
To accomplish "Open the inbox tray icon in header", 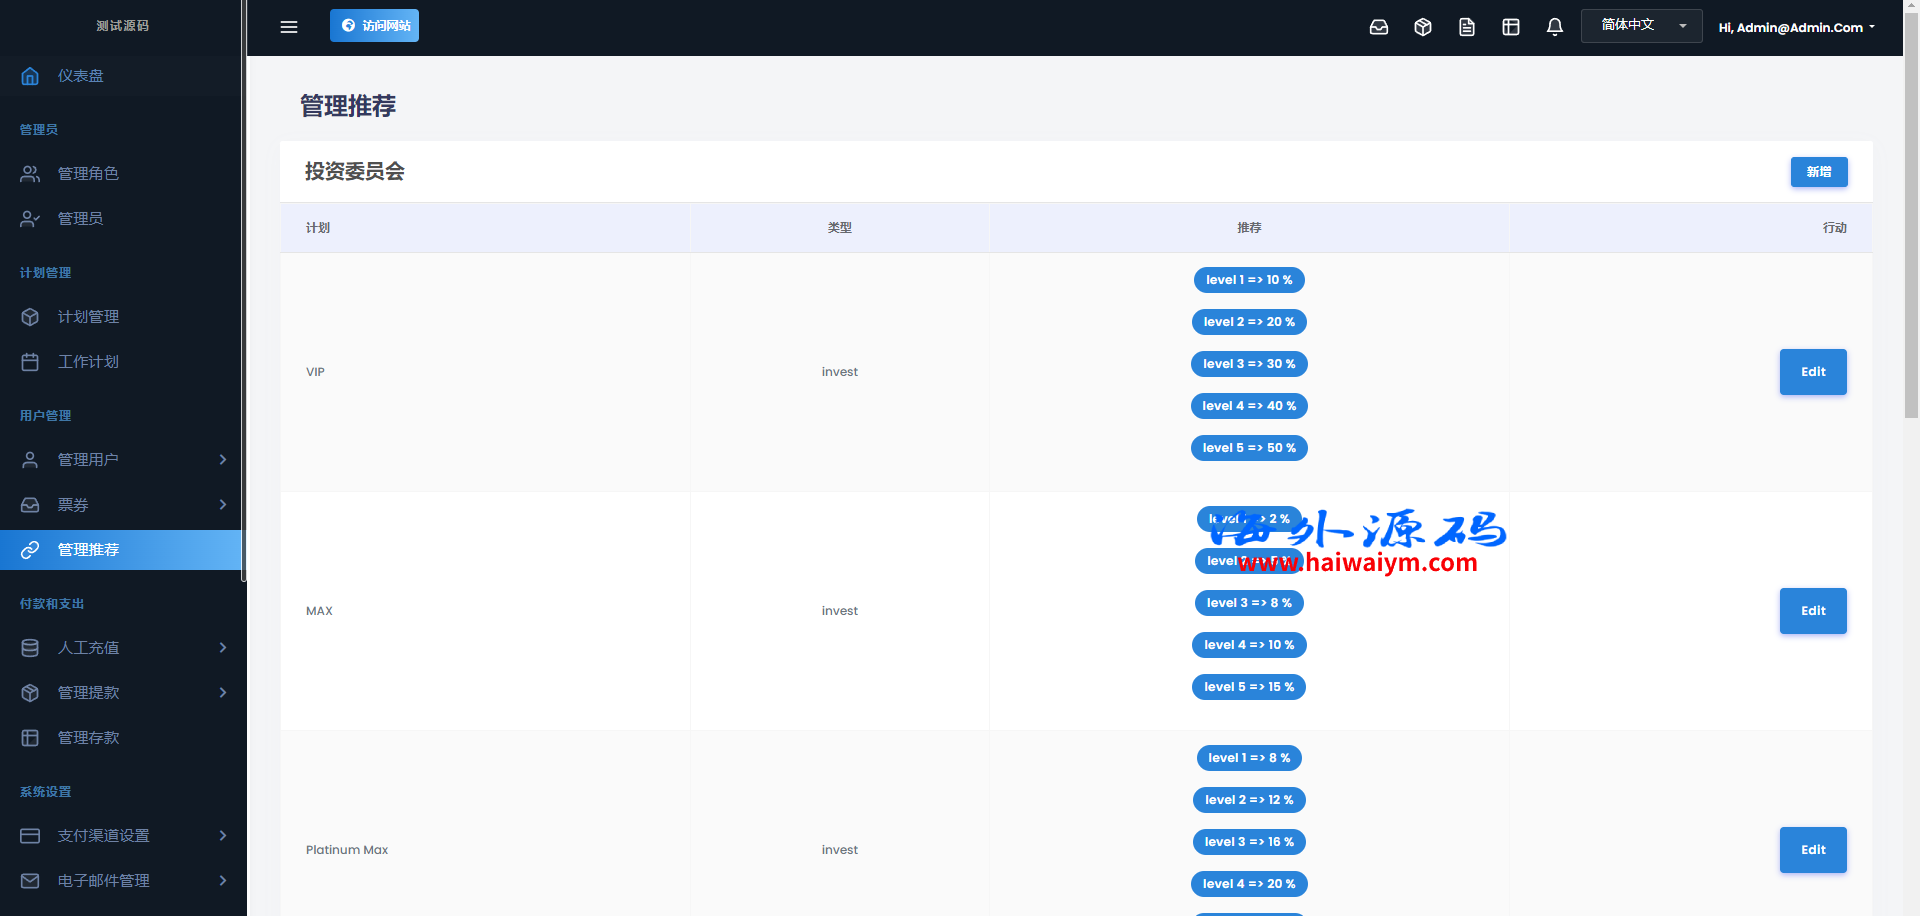I will [x=1379, y=27].
